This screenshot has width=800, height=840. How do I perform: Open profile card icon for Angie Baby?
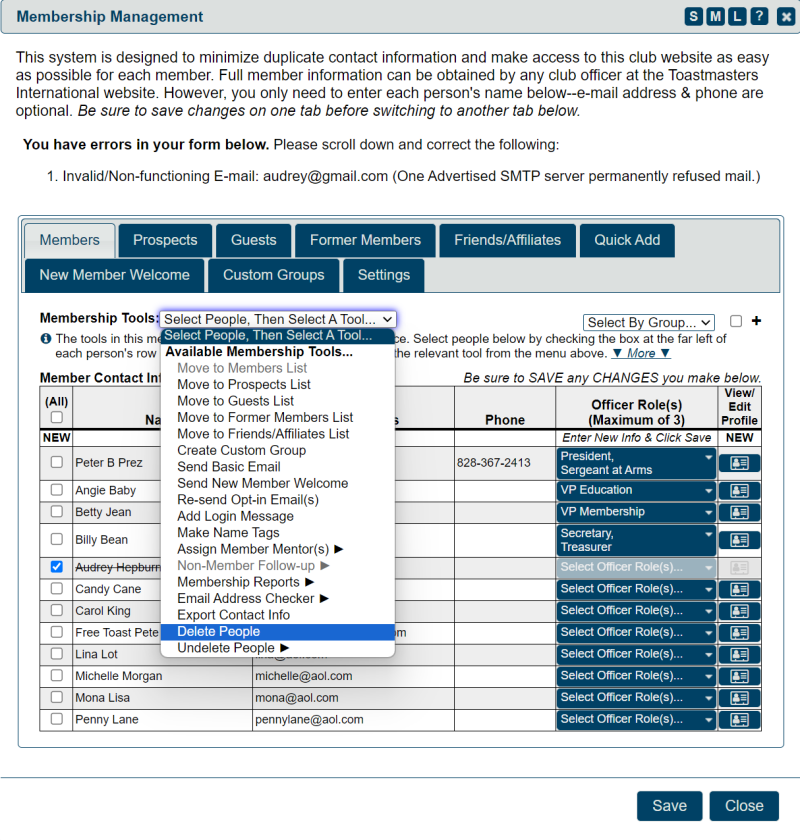[x=739, y=491]
